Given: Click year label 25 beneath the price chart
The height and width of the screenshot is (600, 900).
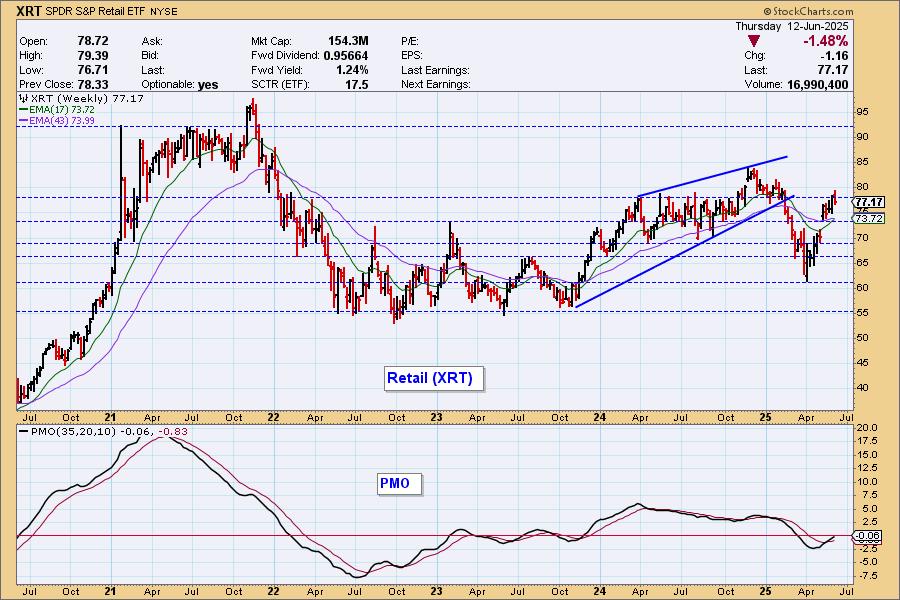Looking at the screenshot, I should tap(765, 417).
